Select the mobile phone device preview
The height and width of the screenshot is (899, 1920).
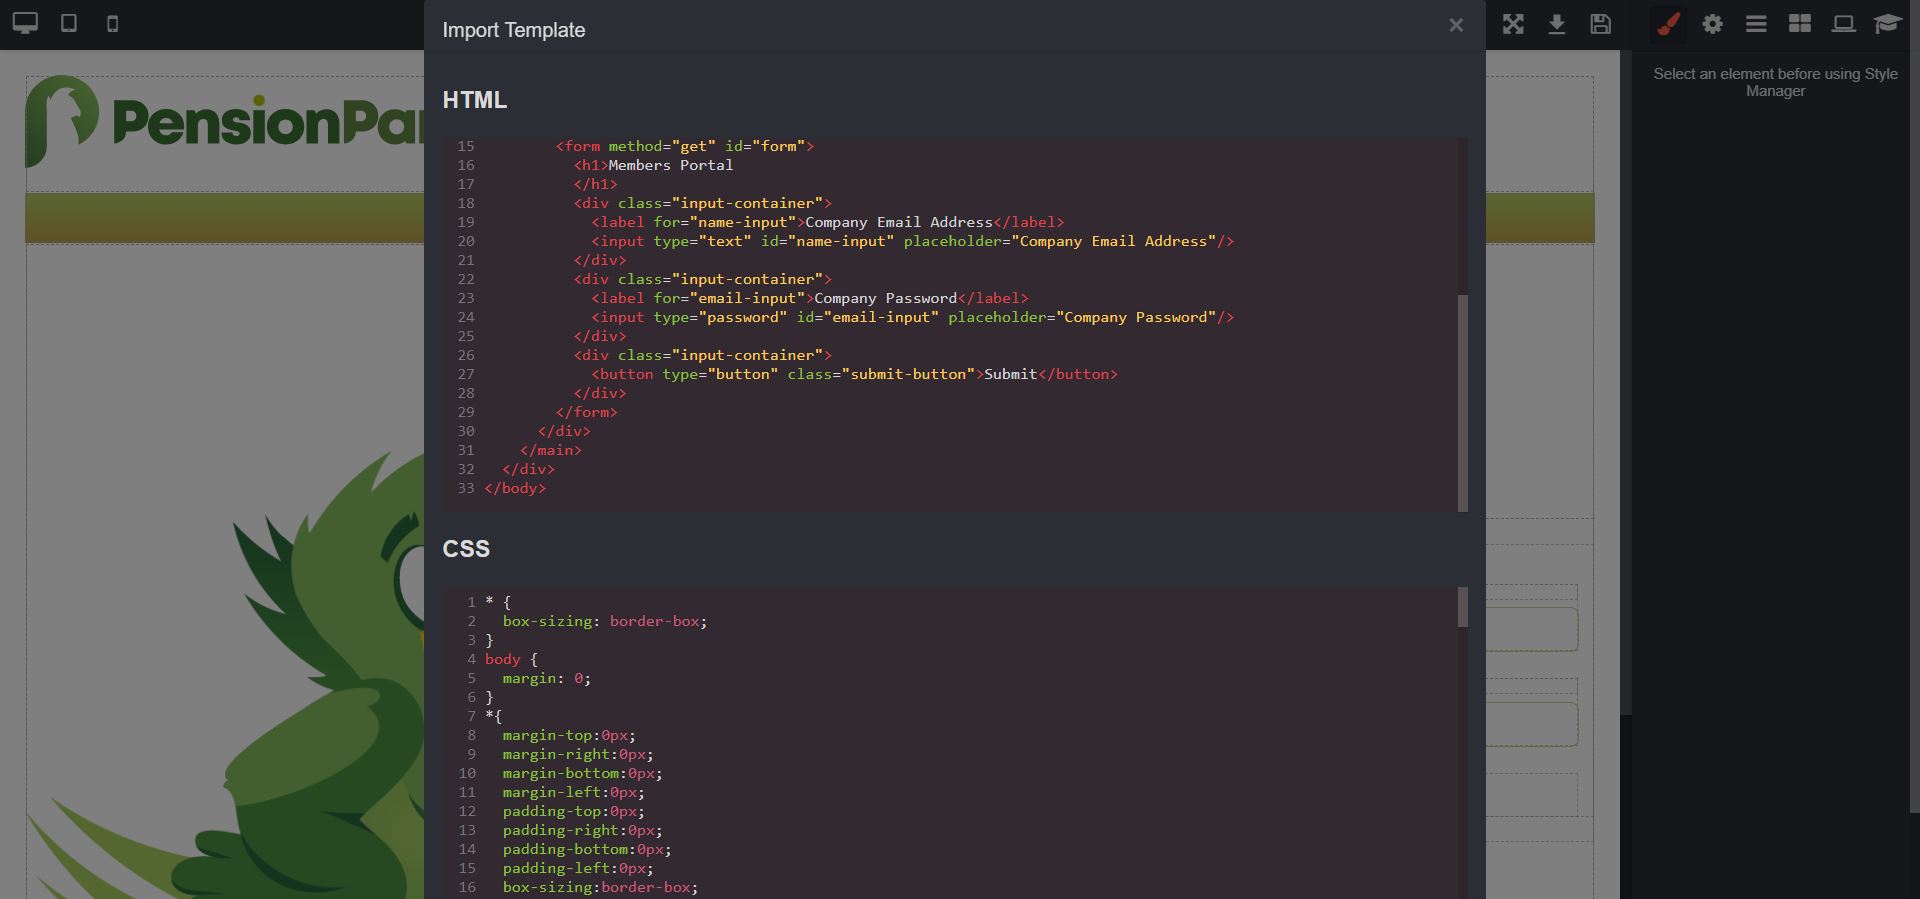click(113, 24)
